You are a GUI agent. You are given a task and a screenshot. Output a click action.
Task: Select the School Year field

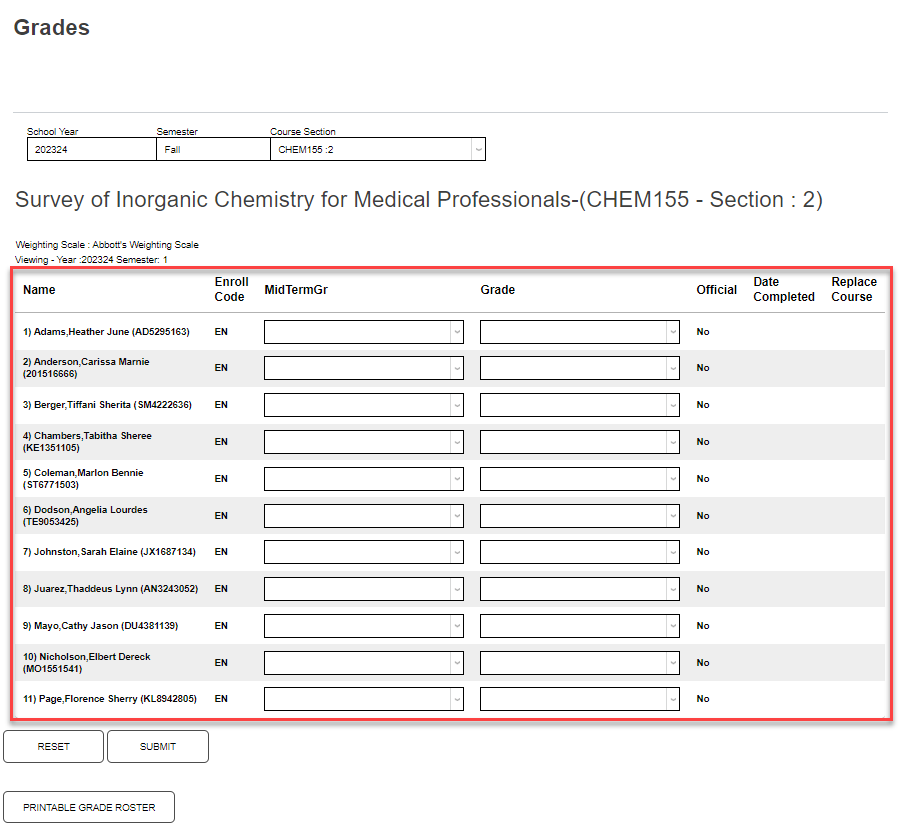[90, 148]
